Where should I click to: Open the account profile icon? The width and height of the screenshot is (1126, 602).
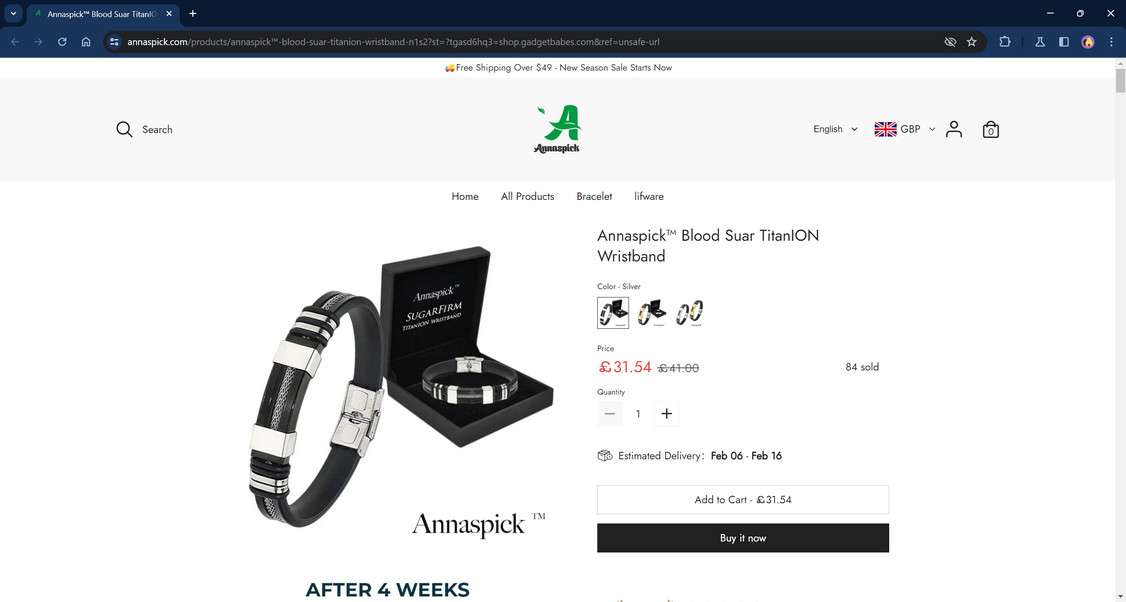954,129
